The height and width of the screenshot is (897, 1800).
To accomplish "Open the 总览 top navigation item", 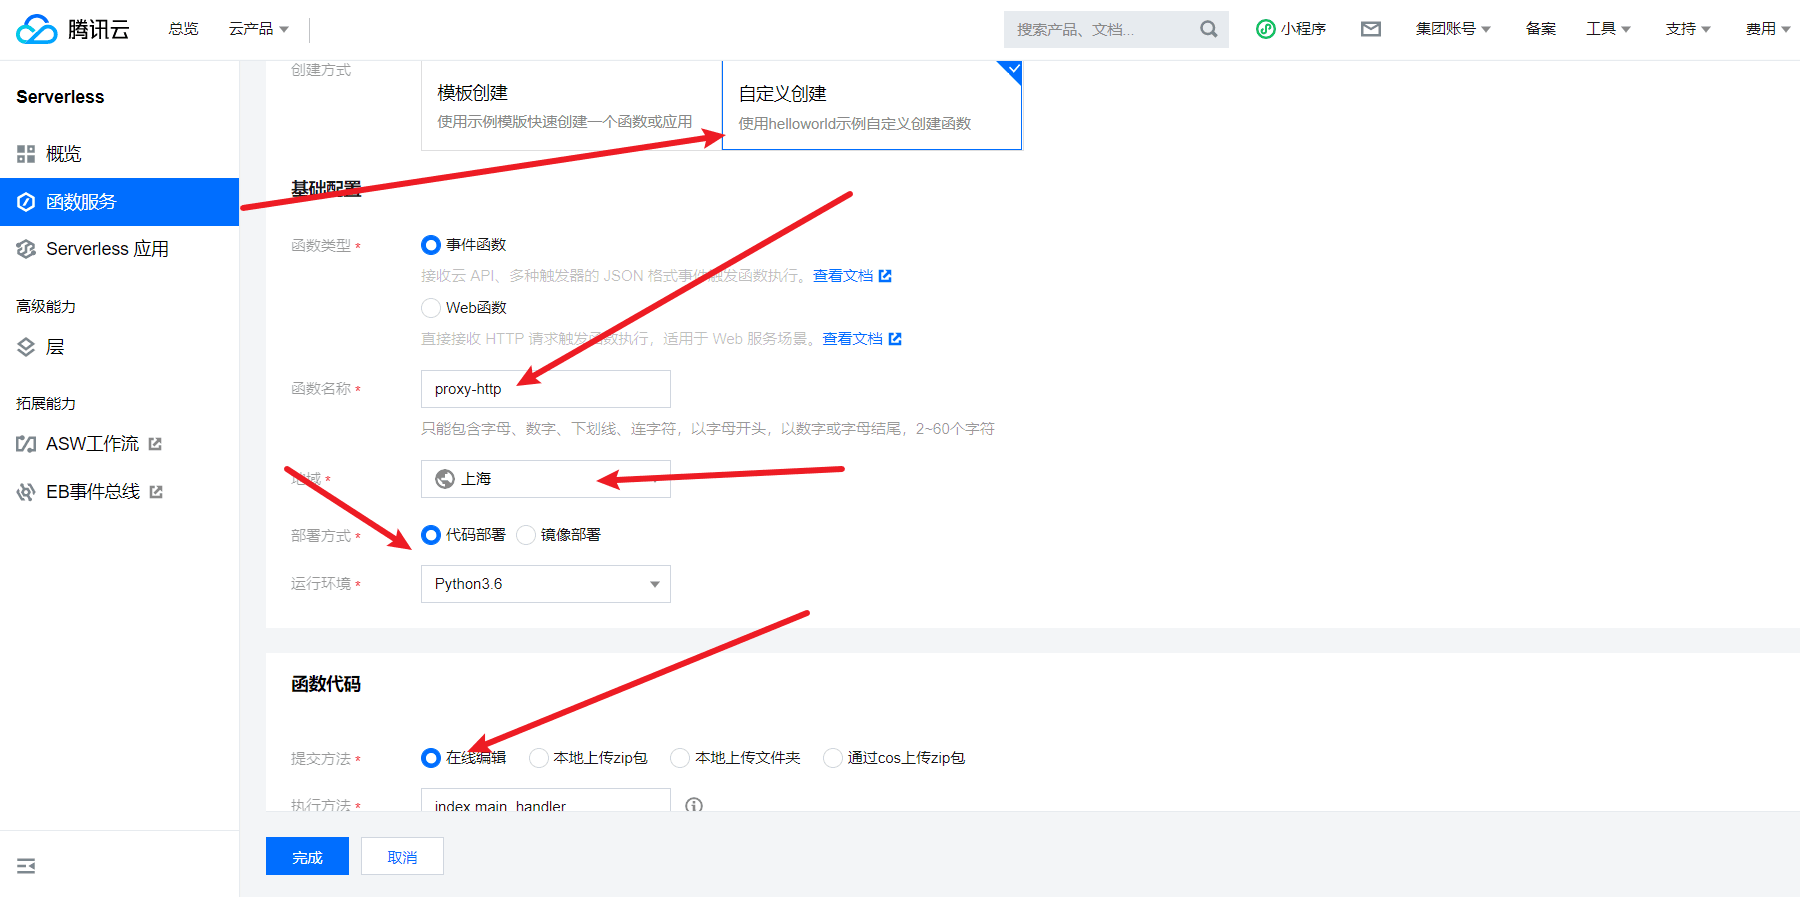I will coord(184,29).
